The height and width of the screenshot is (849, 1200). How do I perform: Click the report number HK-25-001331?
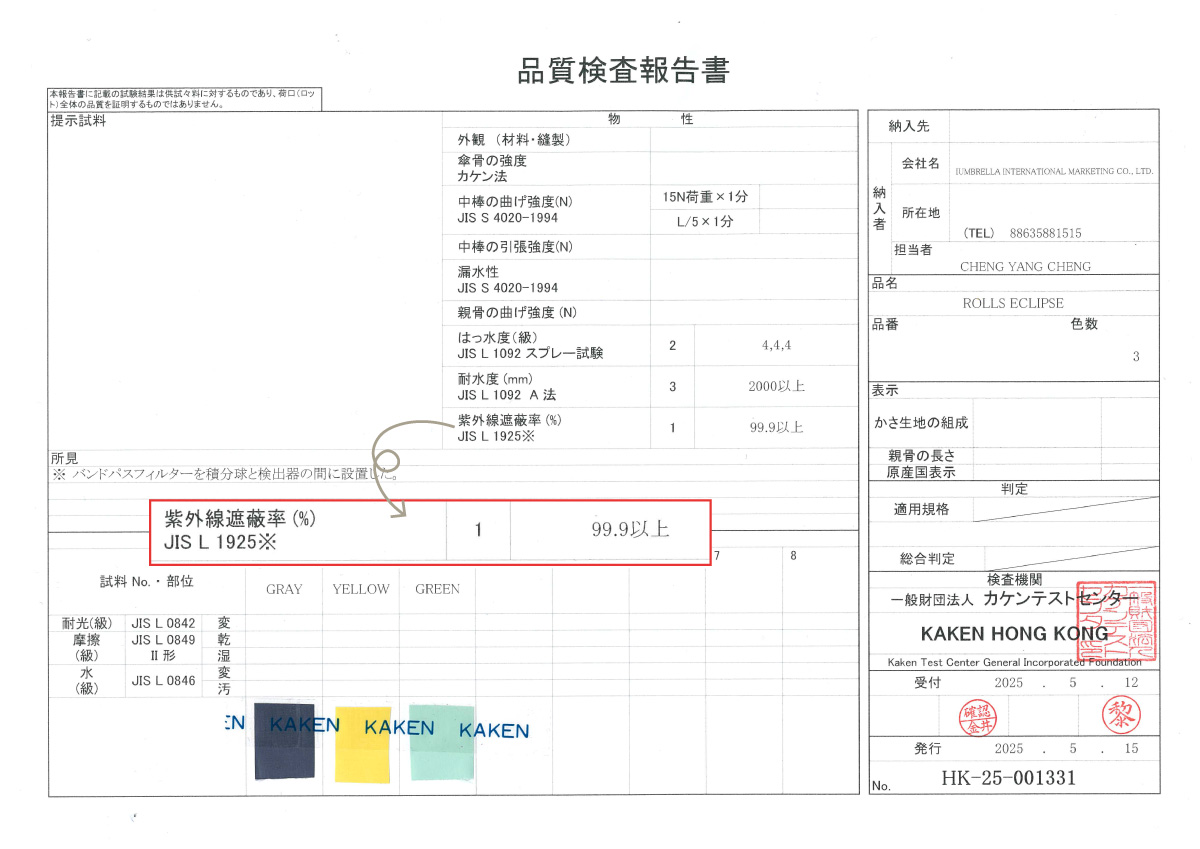point(1008,778)
